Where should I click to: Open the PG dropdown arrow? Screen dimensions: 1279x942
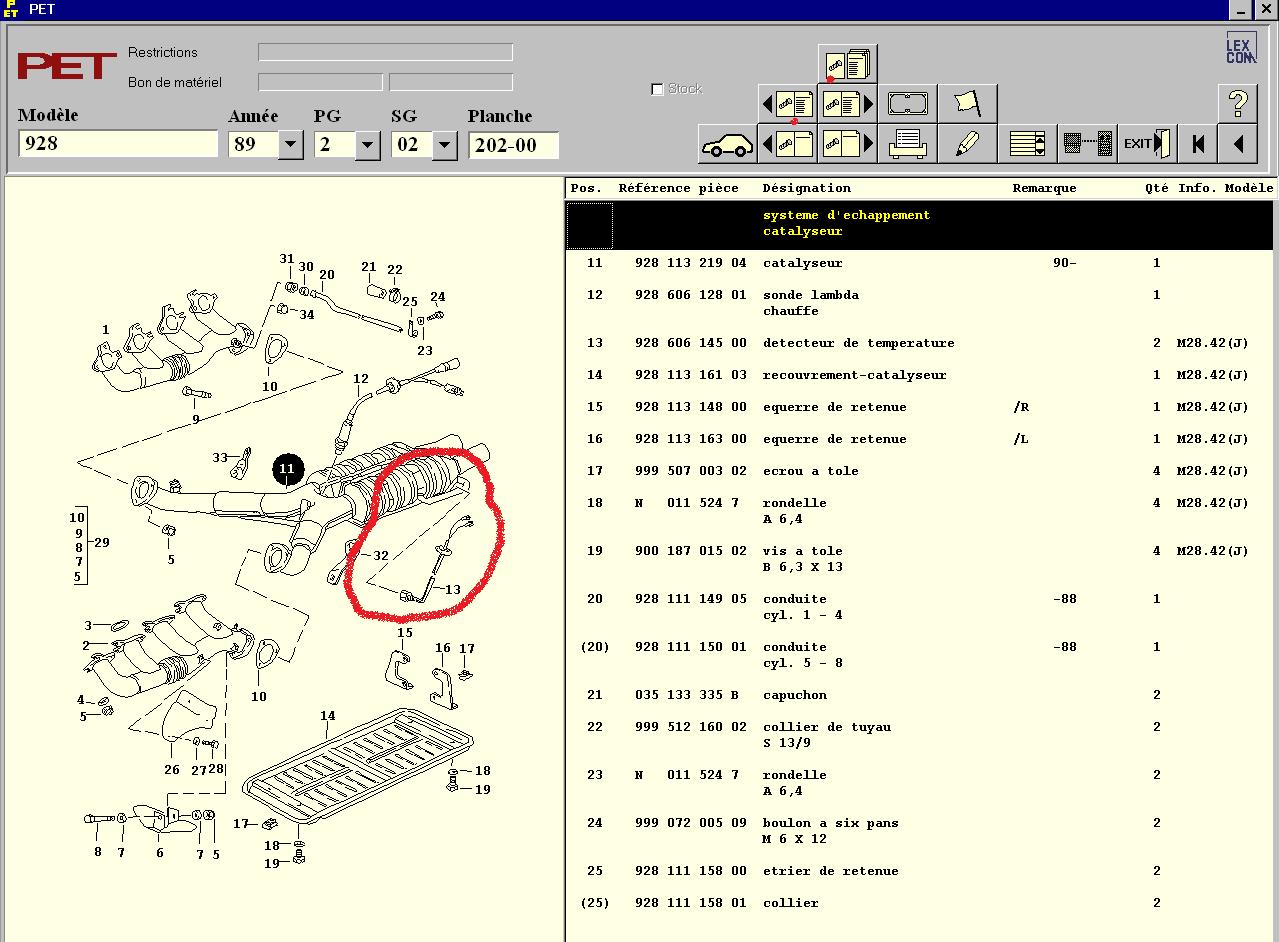(368, 145)
